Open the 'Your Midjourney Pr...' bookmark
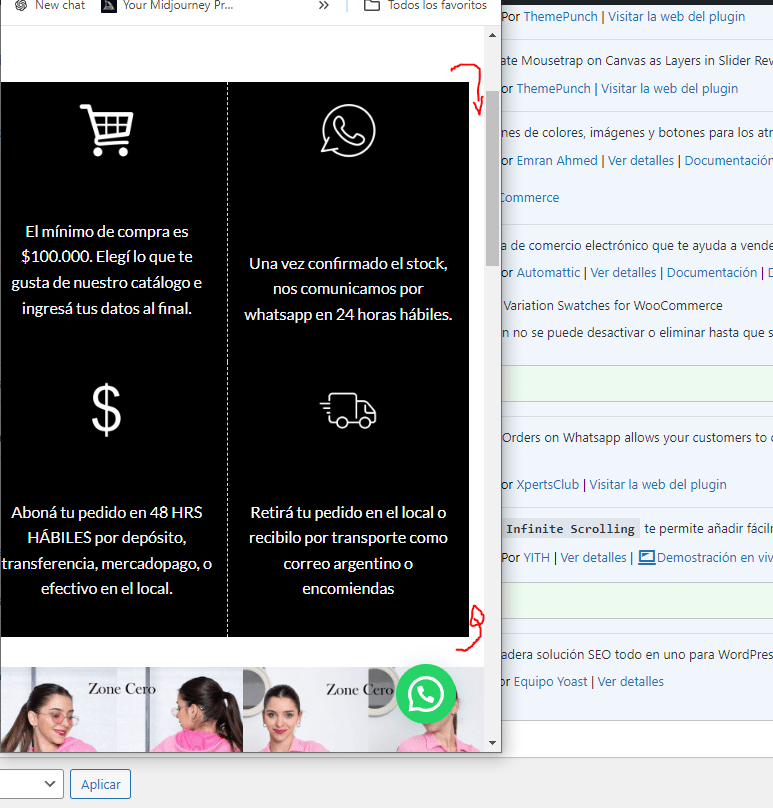This screenshot has width=773, height=808. [x=167, y=6]
